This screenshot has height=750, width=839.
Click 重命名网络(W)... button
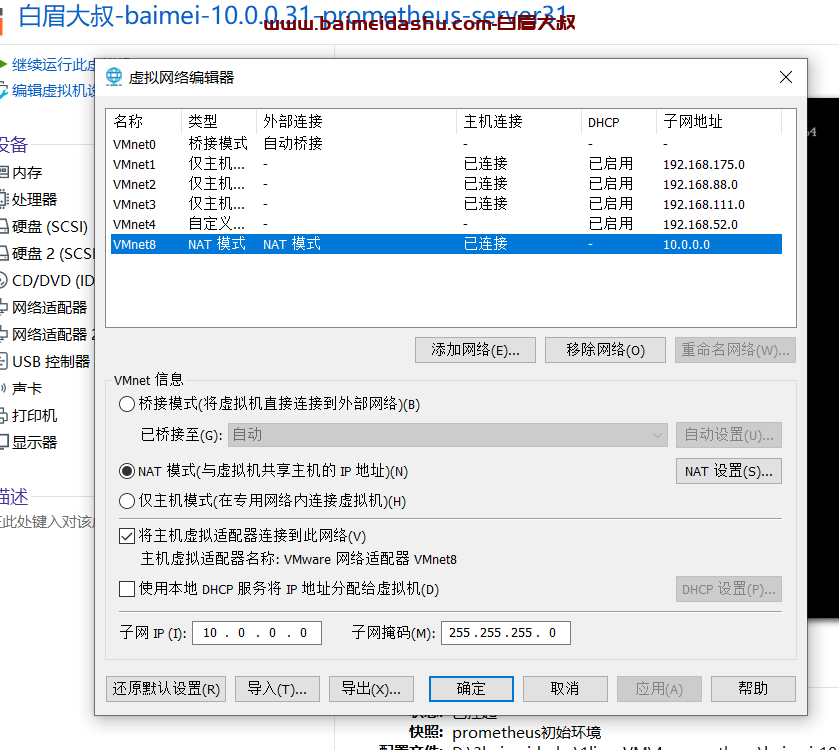click(735, 350)
